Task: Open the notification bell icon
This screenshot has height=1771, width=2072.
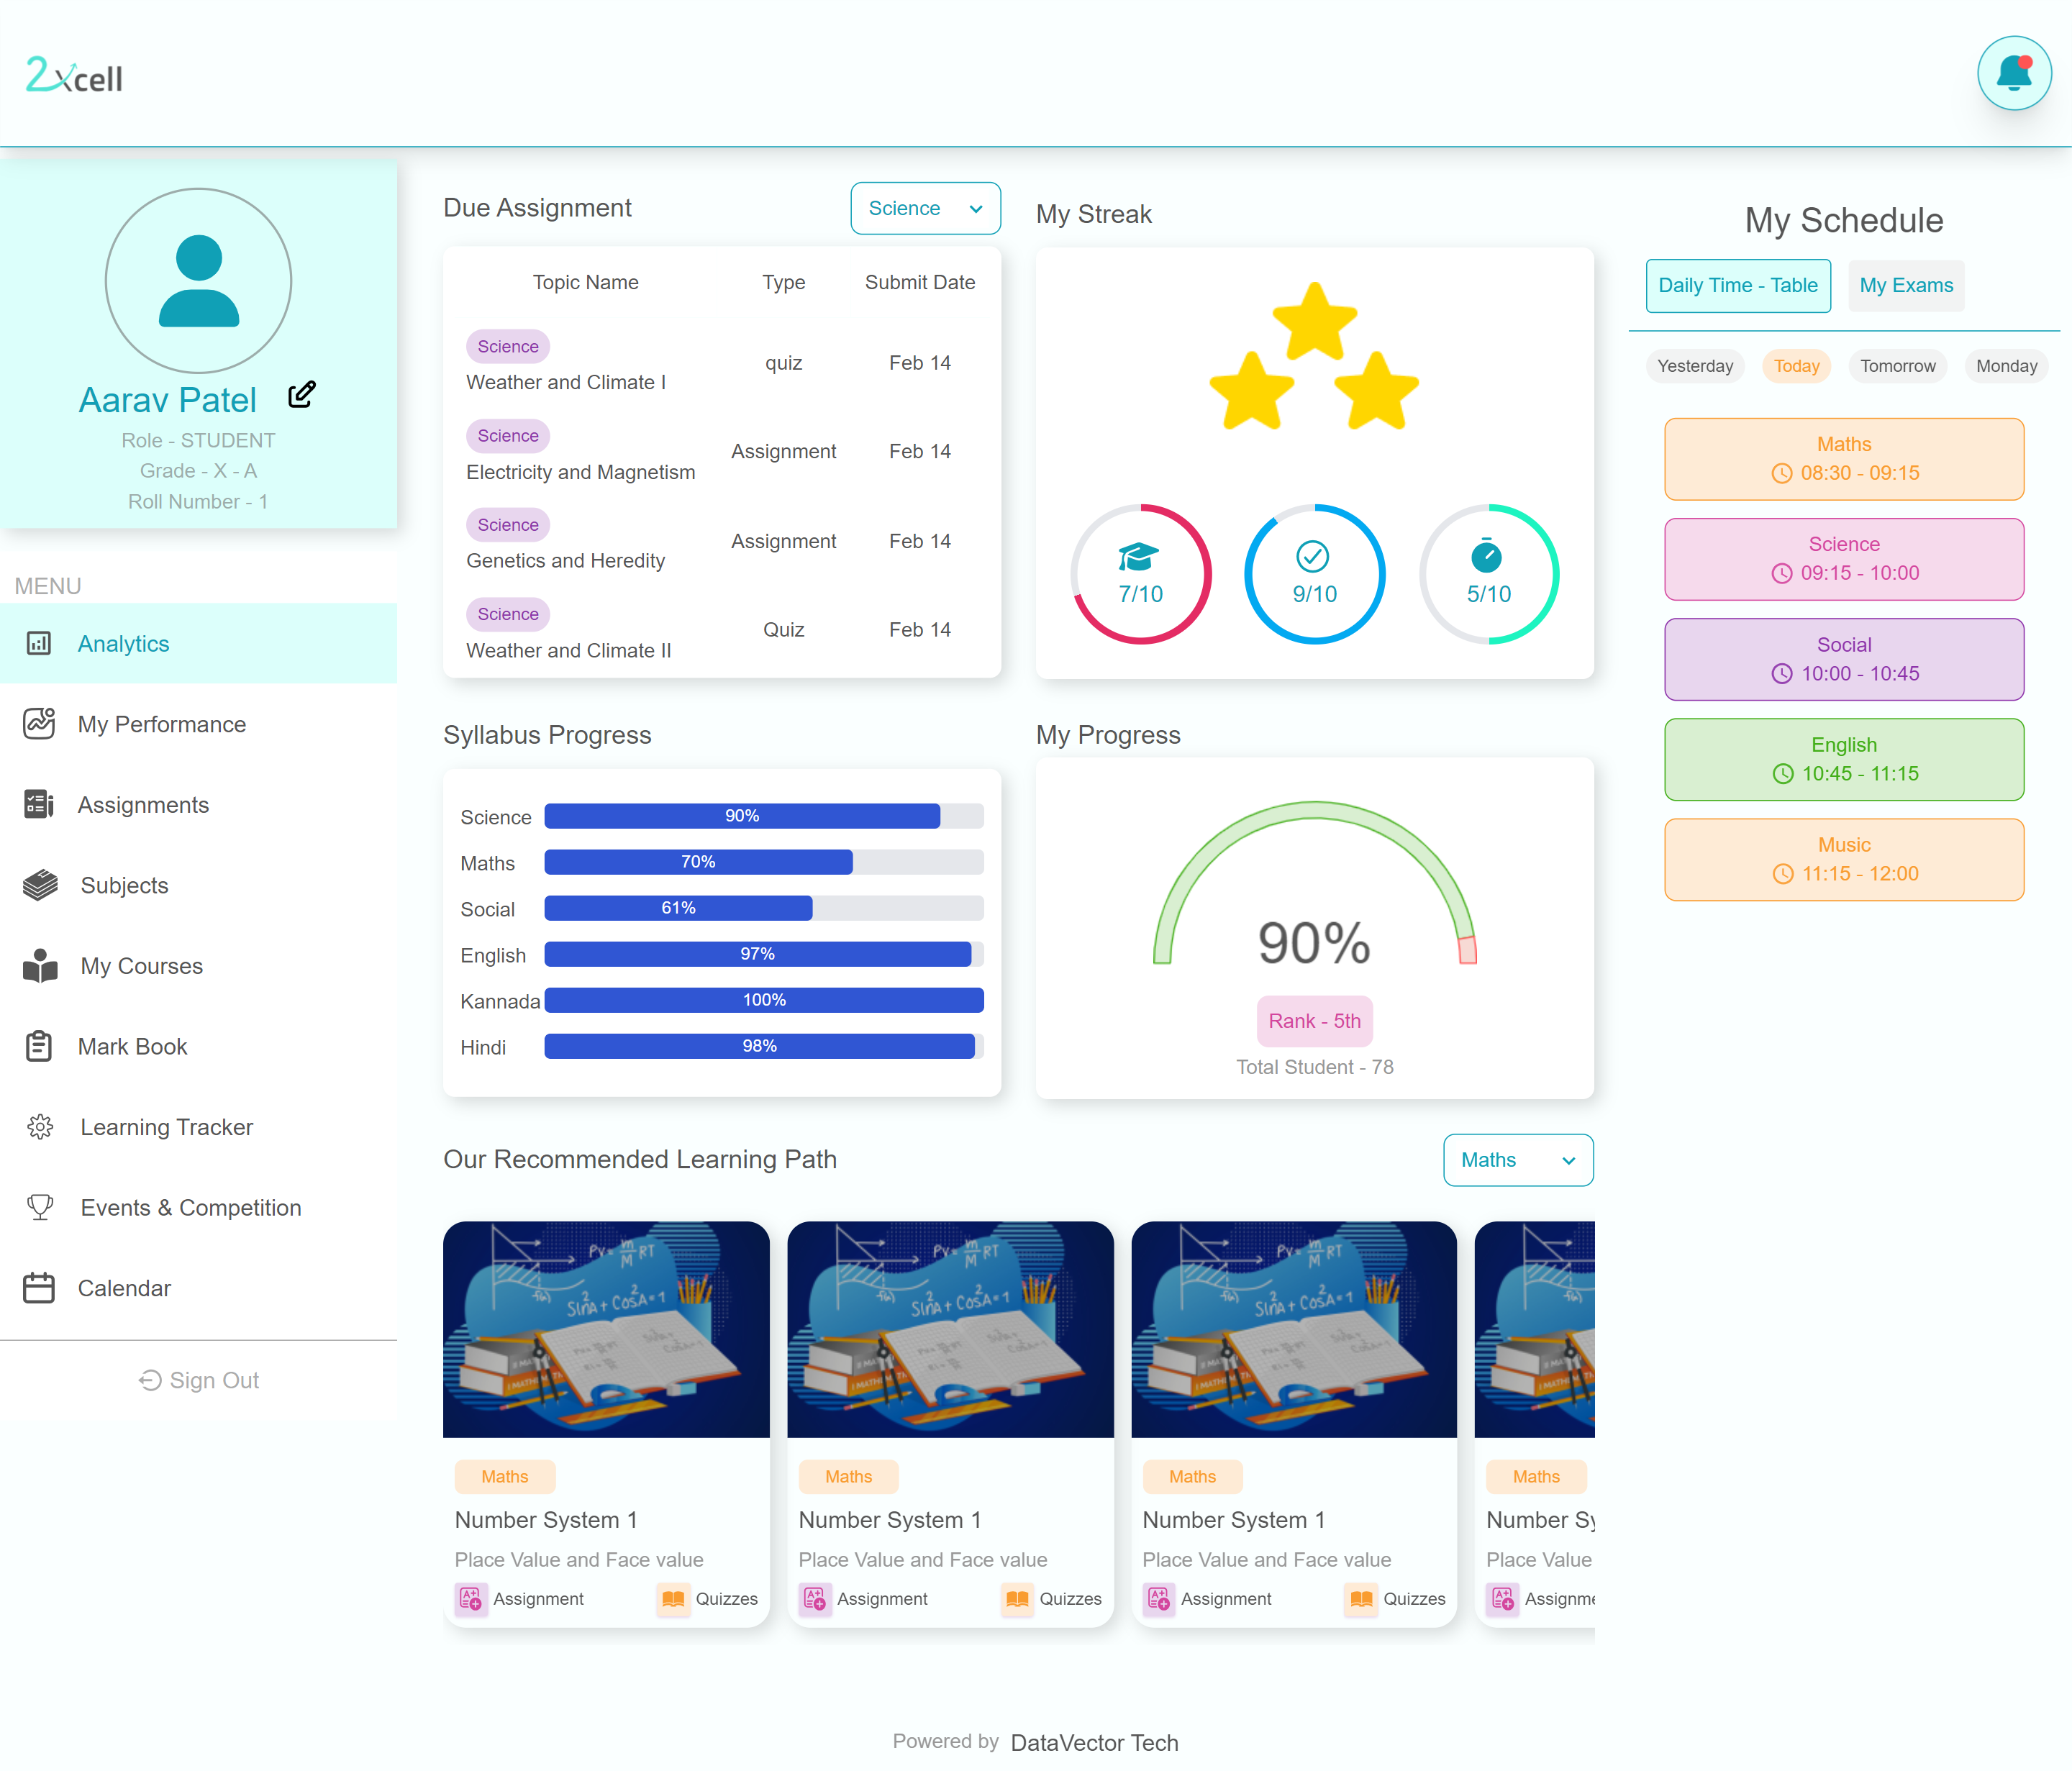Action: pos(2013,73)
